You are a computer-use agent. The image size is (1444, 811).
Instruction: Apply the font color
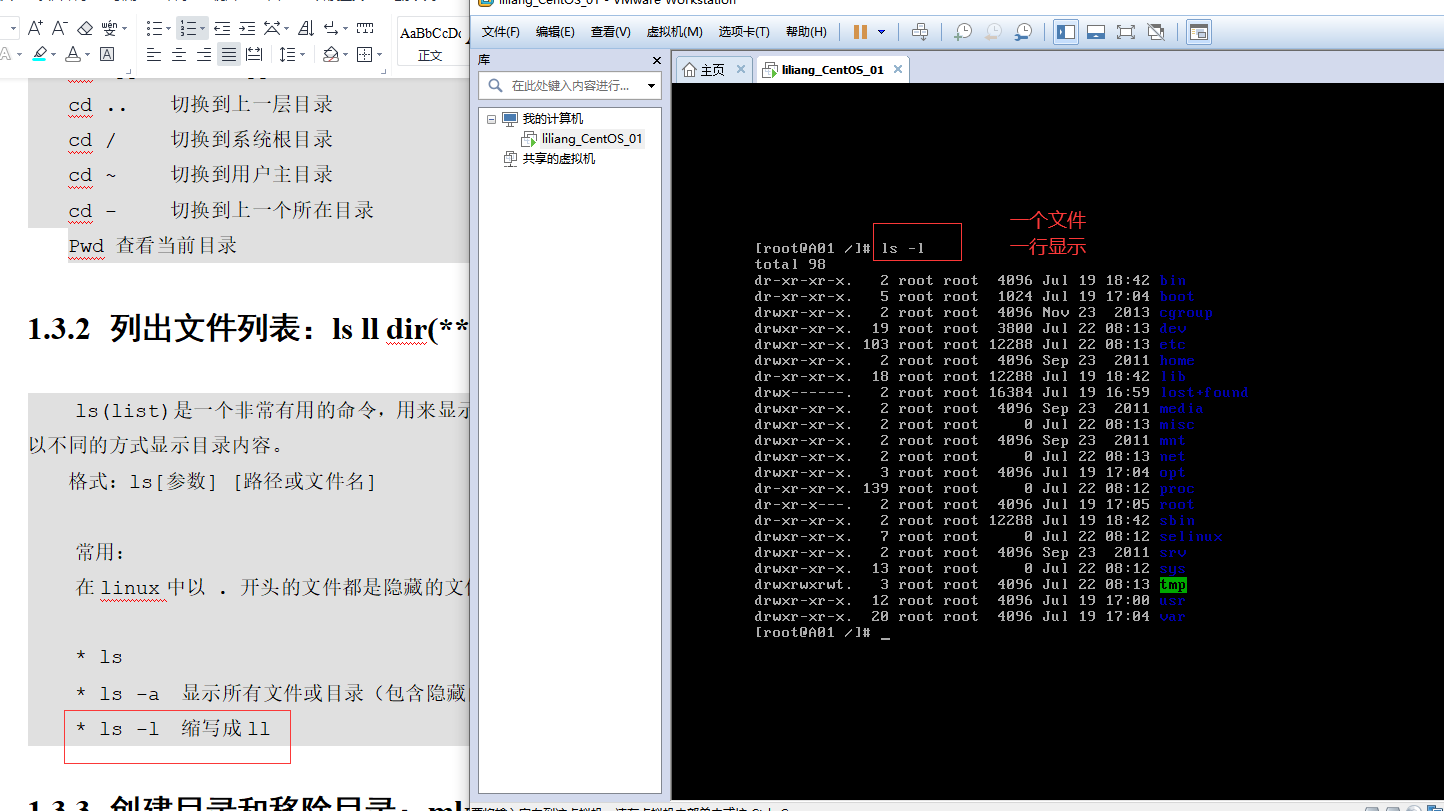point(73,54)
